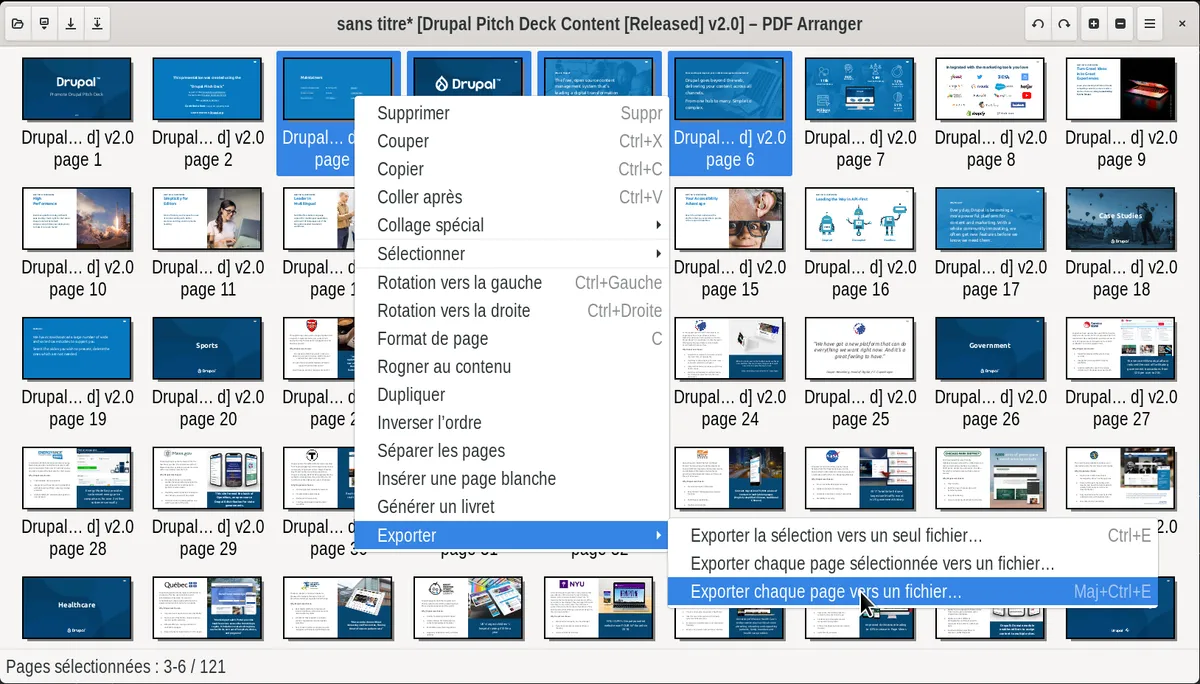1200x684 pixels.
Task: Select page 19 thumbnail
Action: pos(77,348)
